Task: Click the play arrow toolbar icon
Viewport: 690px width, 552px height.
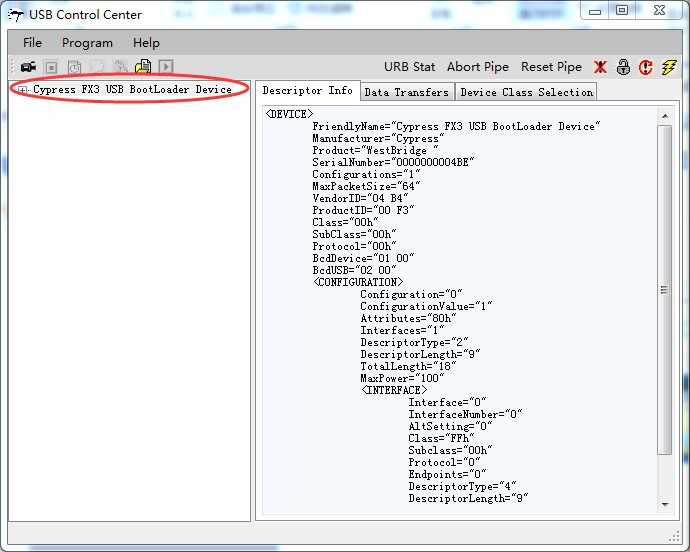Action: click(x=166, y=67)
